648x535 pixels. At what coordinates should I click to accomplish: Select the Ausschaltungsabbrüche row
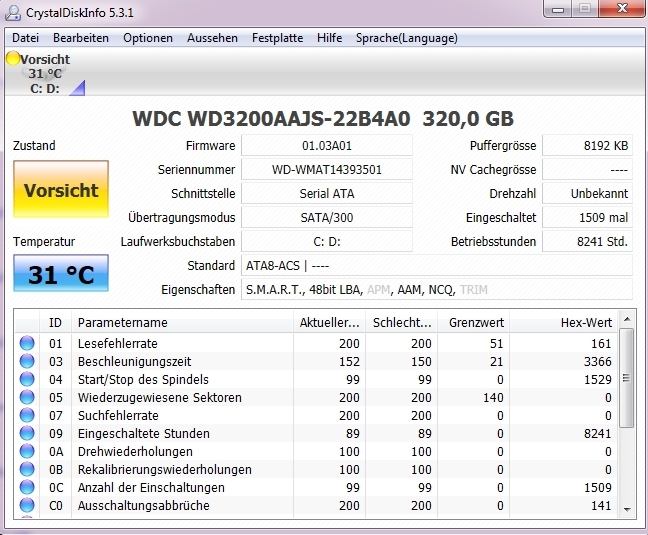coord(317,505)
